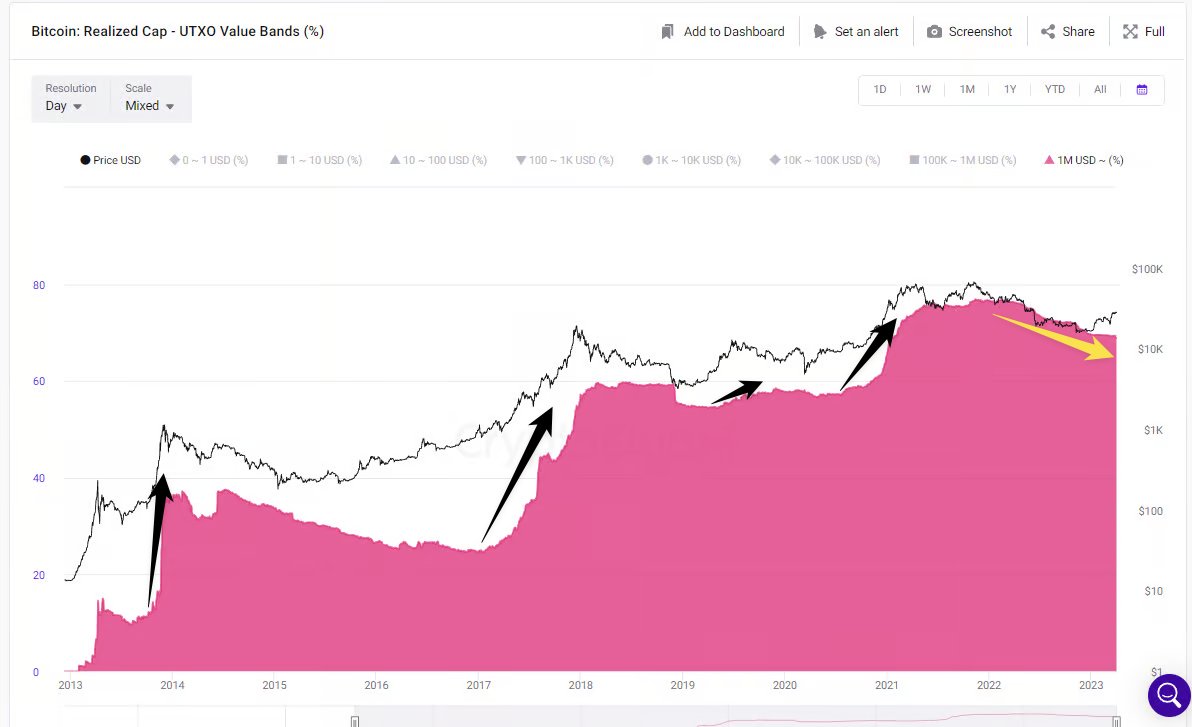
Task: Click the Screenshot camera icon
Action: 934,32
